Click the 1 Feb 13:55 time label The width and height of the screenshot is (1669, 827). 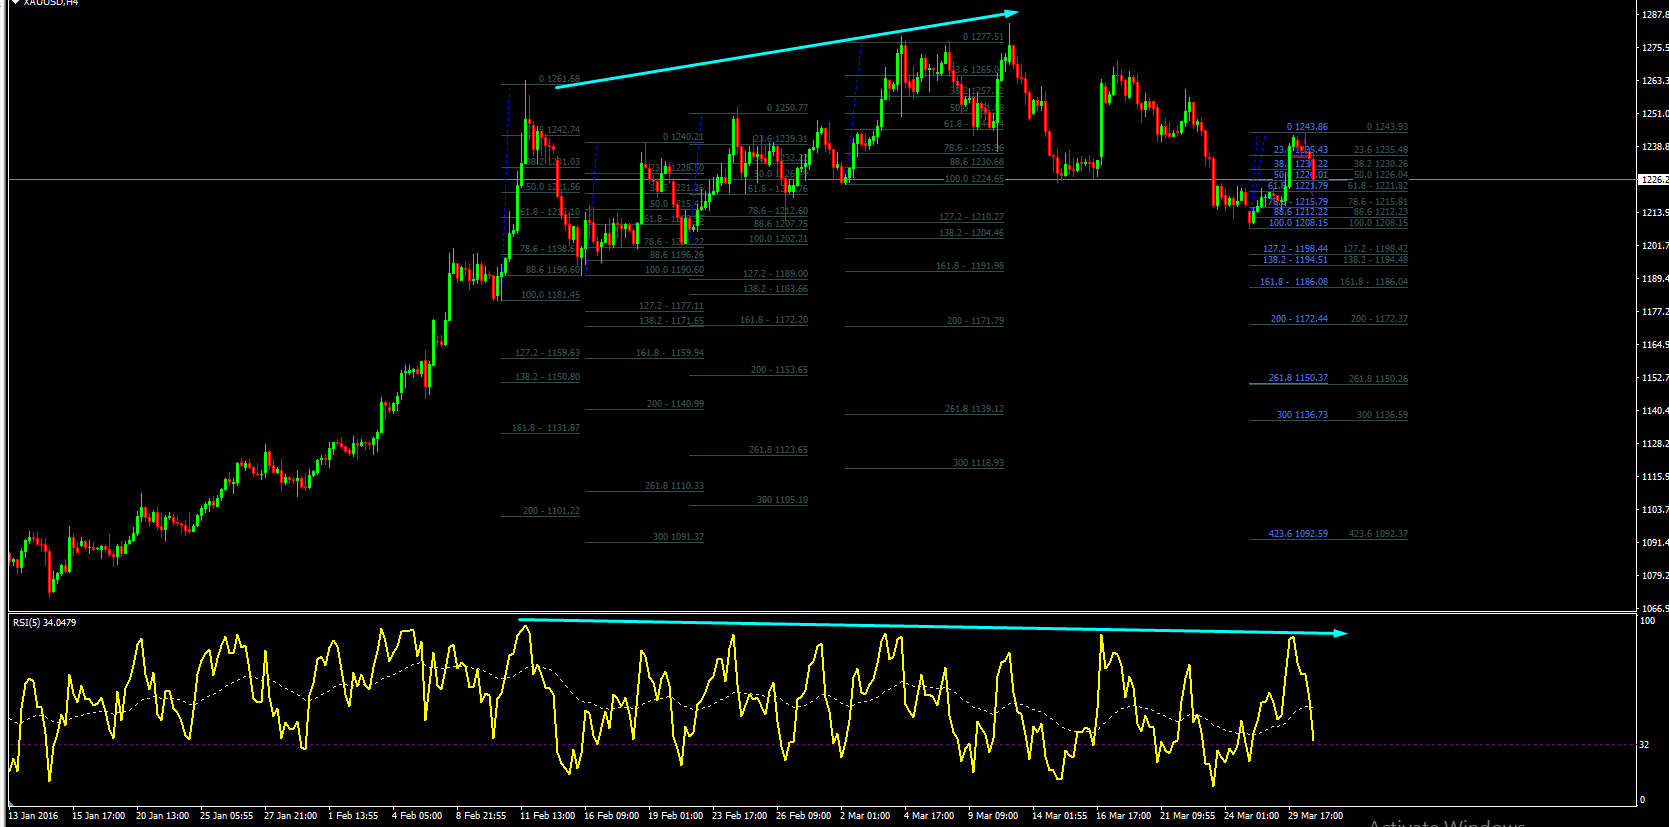point(353,816)
